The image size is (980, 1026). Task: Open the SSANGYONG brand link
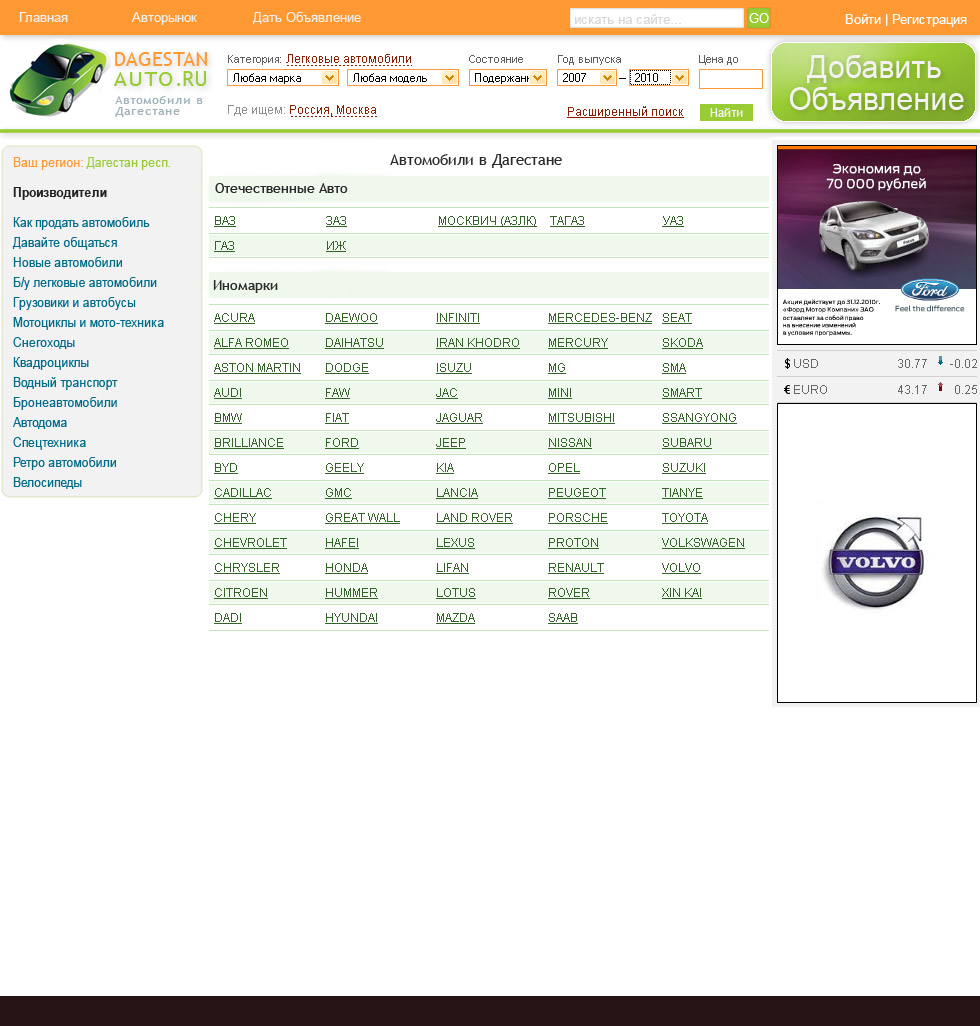[699, 418]
